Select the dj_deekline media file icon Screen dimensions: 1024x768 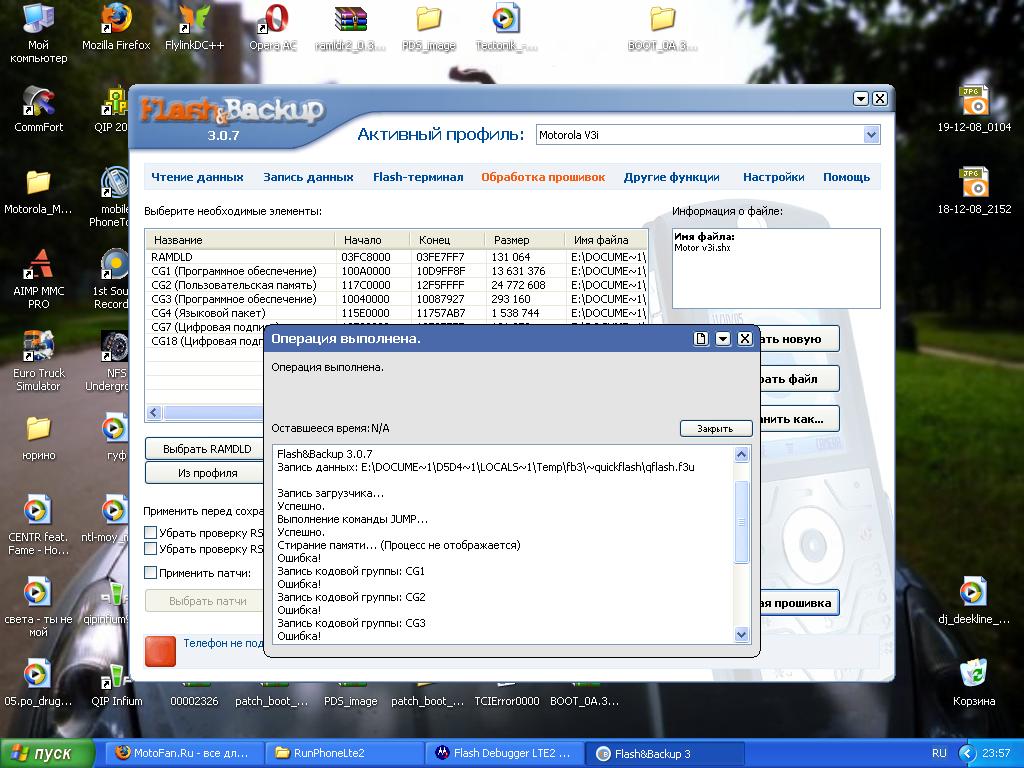point(974,601)
